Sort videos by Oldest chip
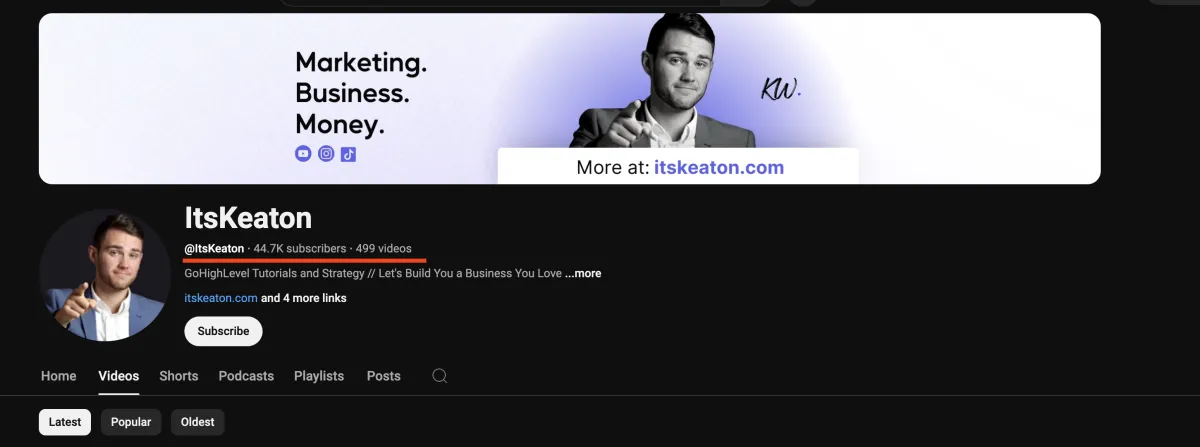 (x=198, y=422)
